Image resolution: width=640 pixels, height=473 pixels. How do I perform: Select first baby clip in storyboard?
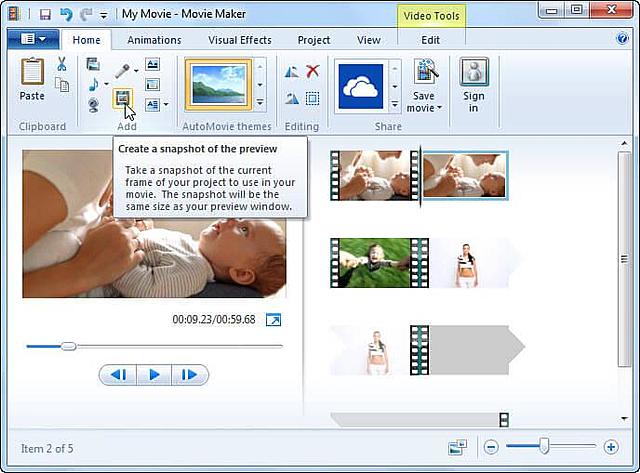click(374, 175)
